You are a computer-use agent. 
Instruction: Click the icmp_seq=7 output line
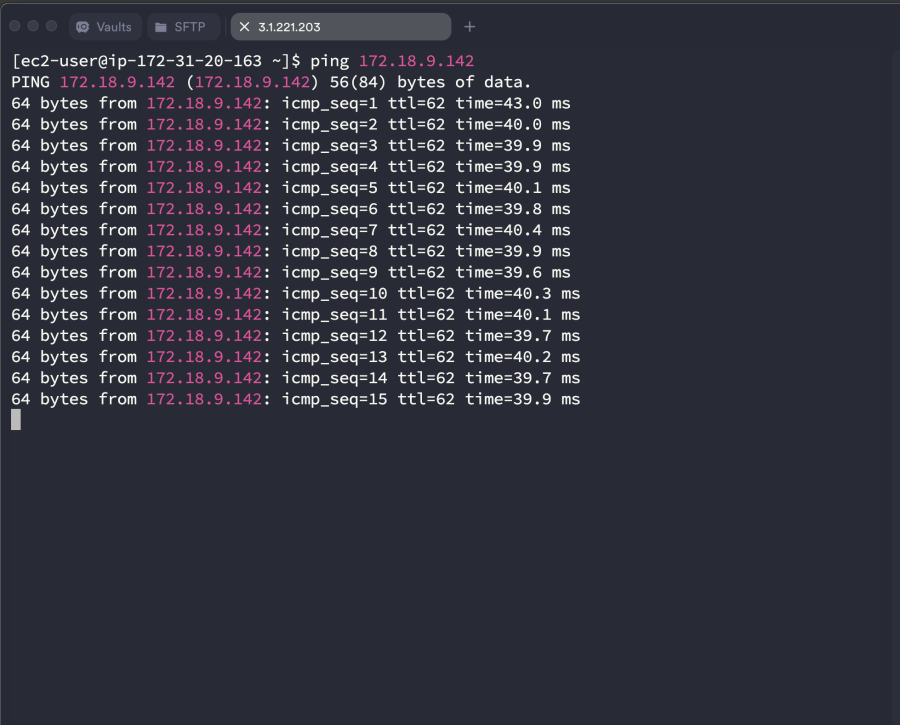(290, 230)
